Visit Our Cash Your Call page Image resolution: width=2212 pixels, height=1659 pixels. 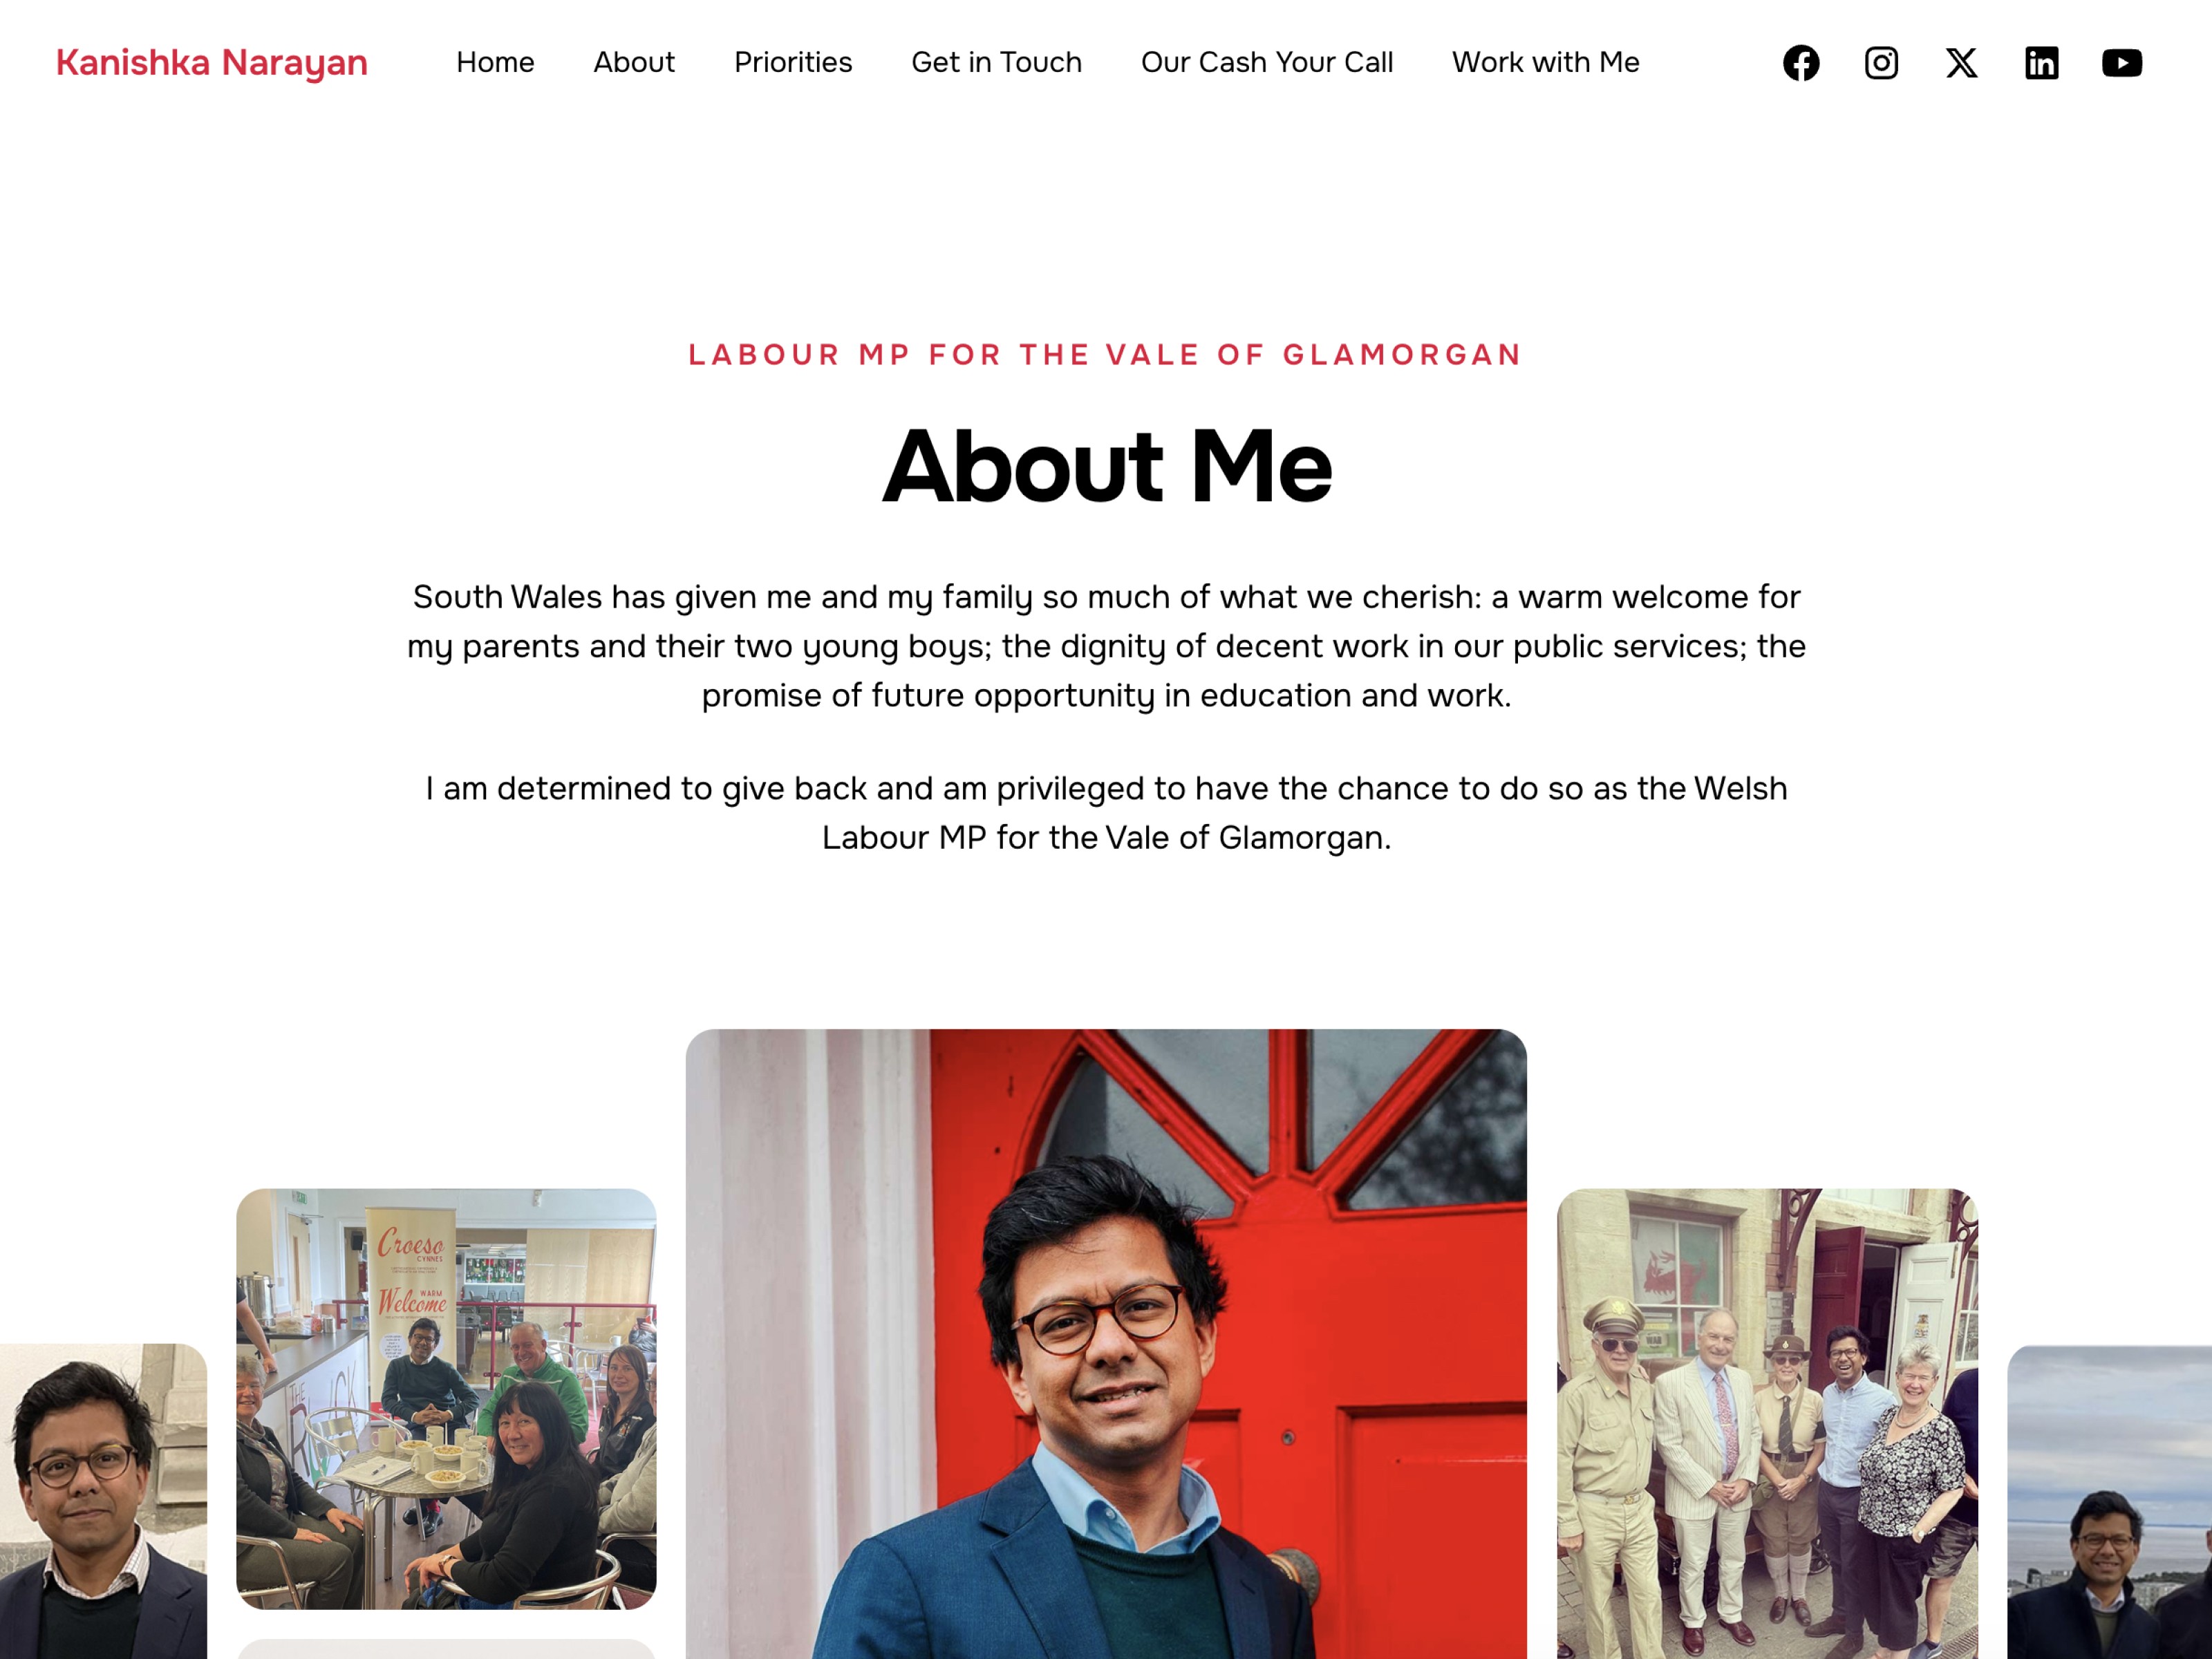[1267, 62]
